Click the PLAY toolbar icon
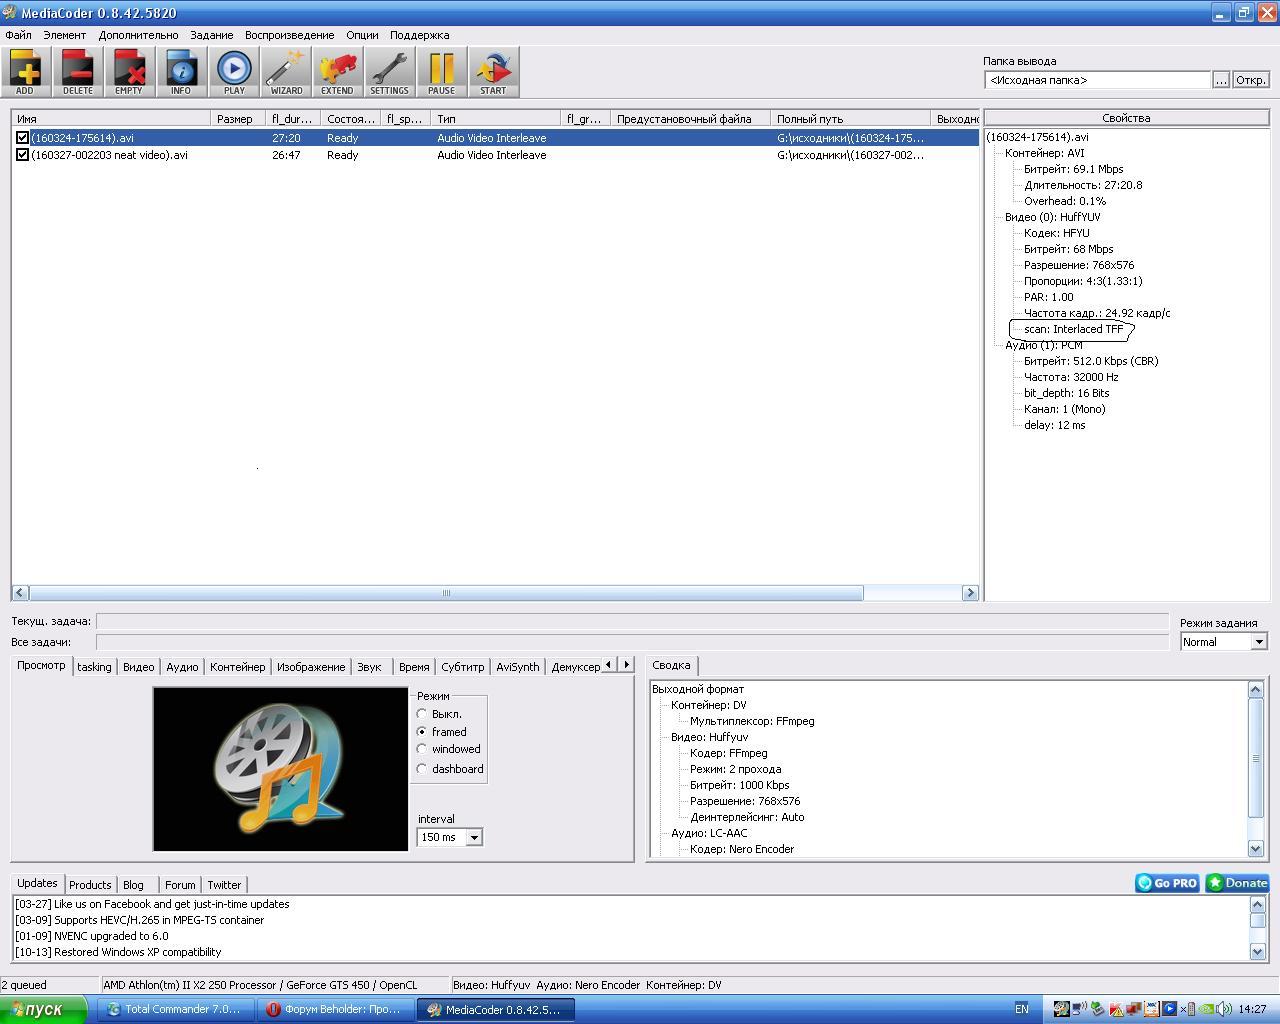 click(234, 72)
